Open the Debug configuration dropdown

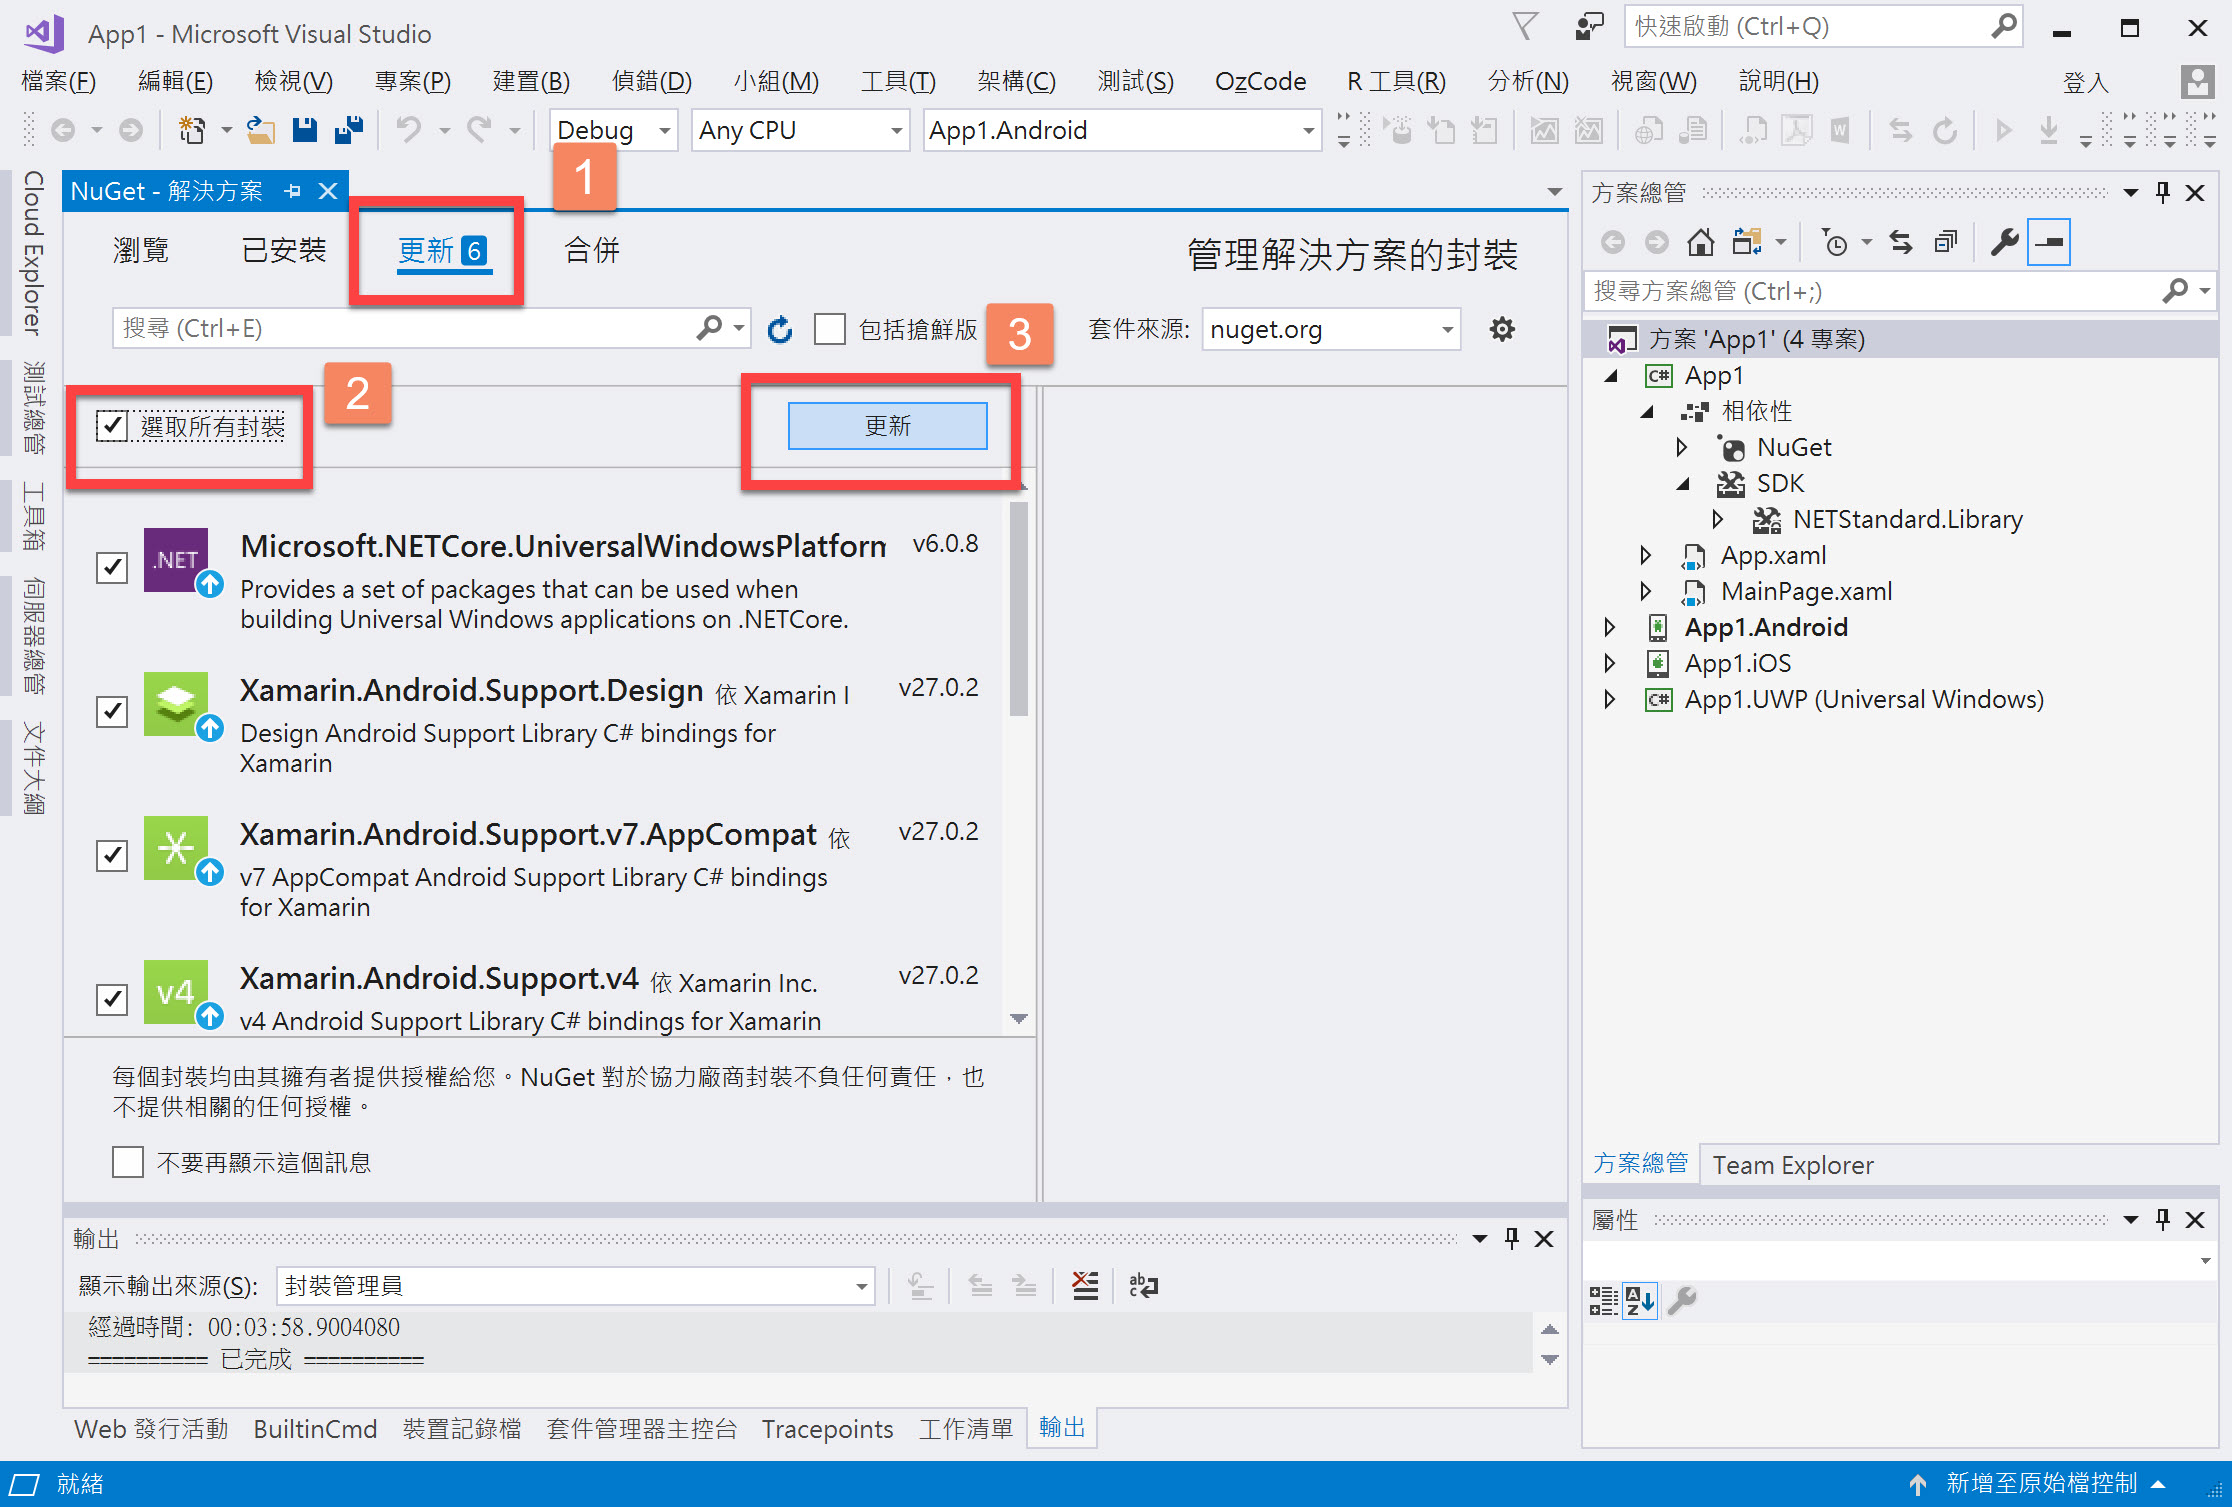click(x=614, y=130)
